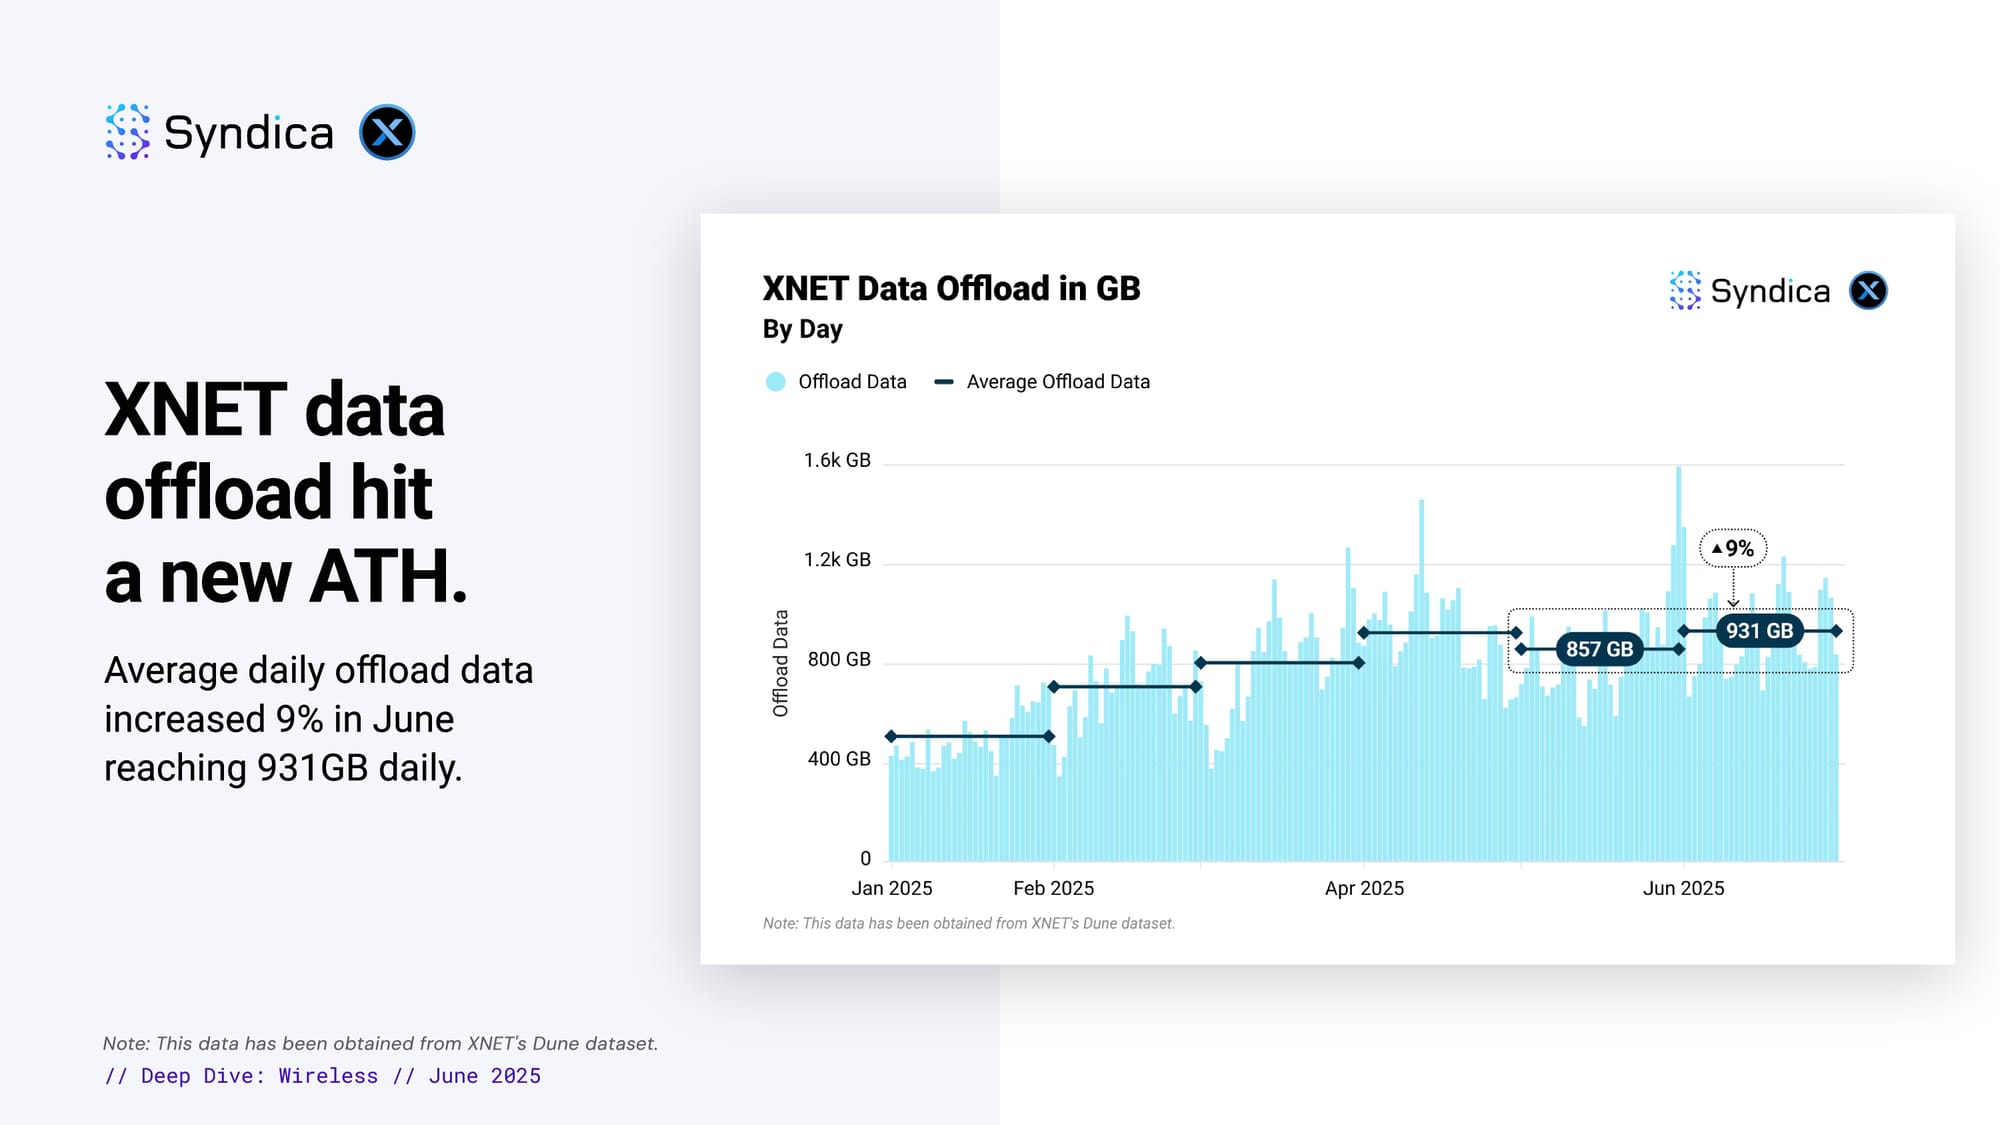Click the Dune dataset note under the chart
The height and width of the screenshot is (1125, 2000).
(968, 924)
